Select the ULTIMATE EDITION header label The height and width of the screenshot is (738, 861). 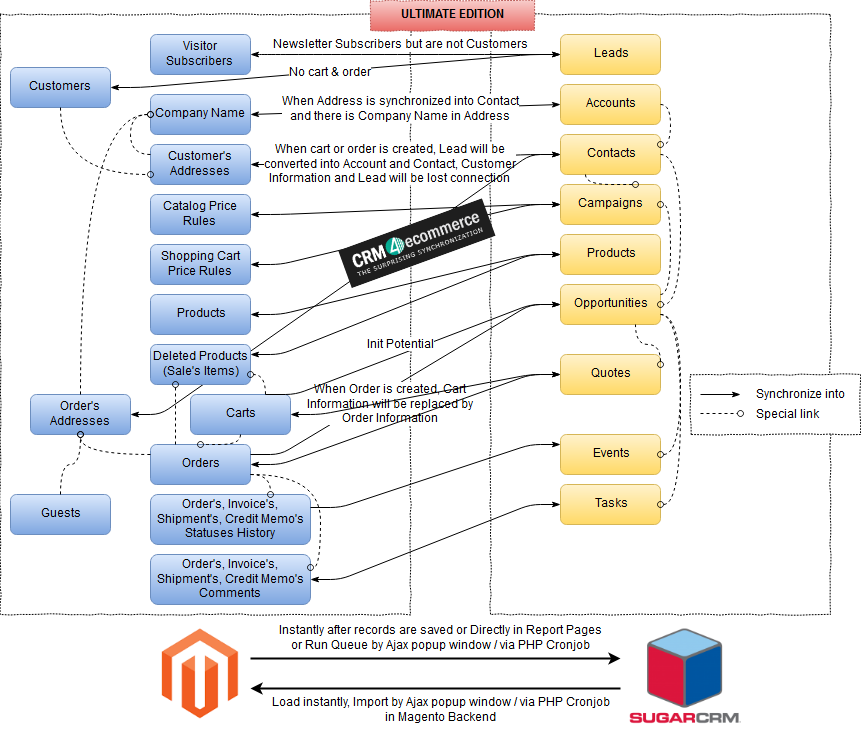point(452,15)
